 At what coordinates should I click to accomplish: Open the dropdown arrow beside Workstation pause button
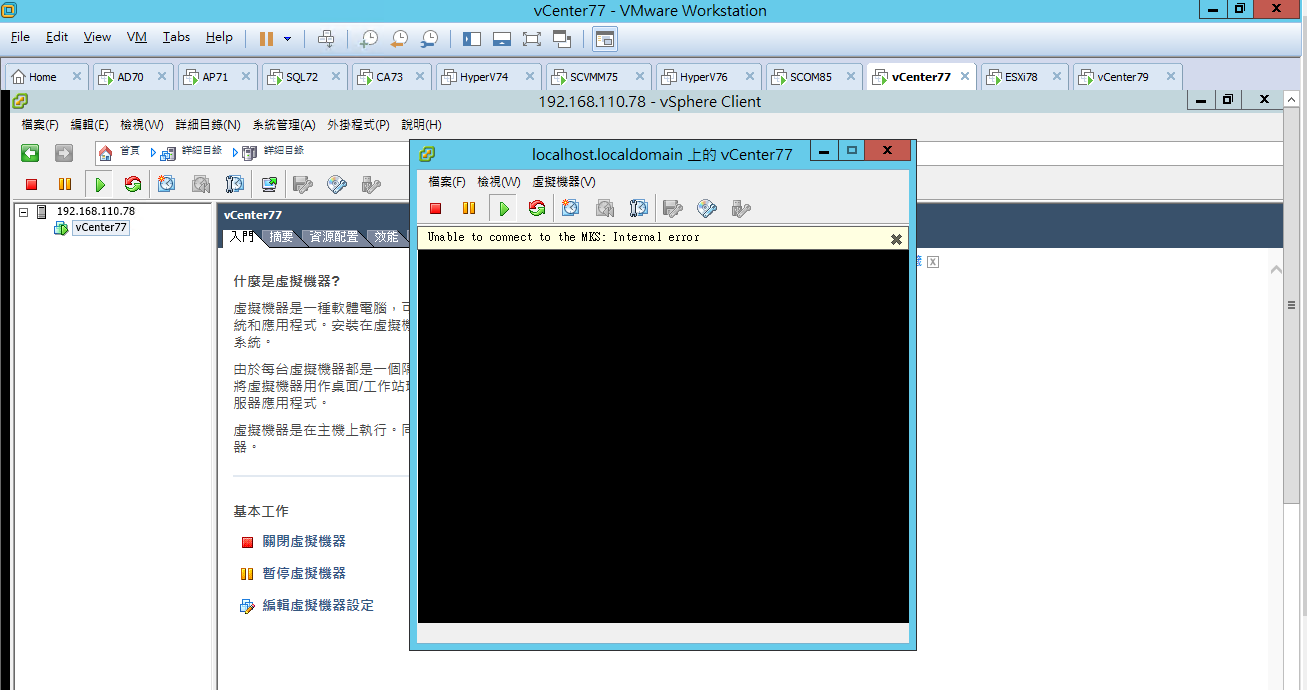[288, 39]
